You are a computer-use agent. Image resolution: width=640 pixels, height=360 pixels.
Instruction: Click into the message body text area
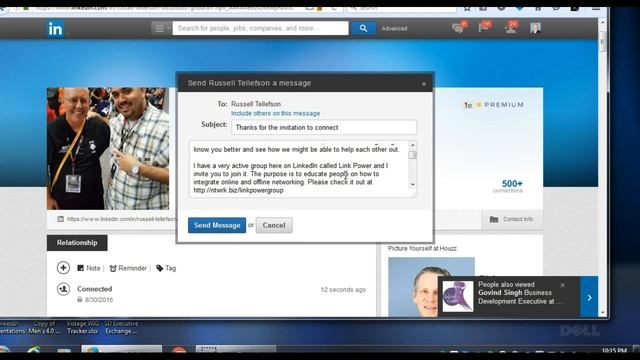[299, 169]
